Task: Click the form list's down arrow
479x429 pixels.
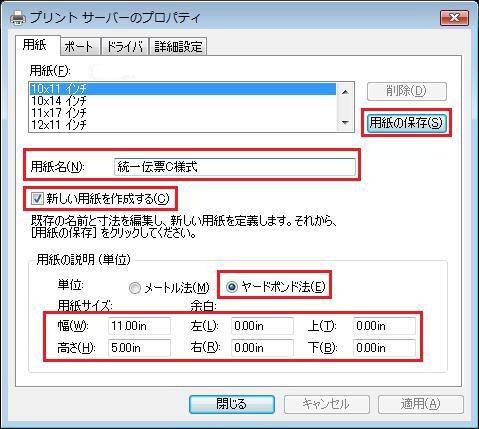Action: [345, 122]
